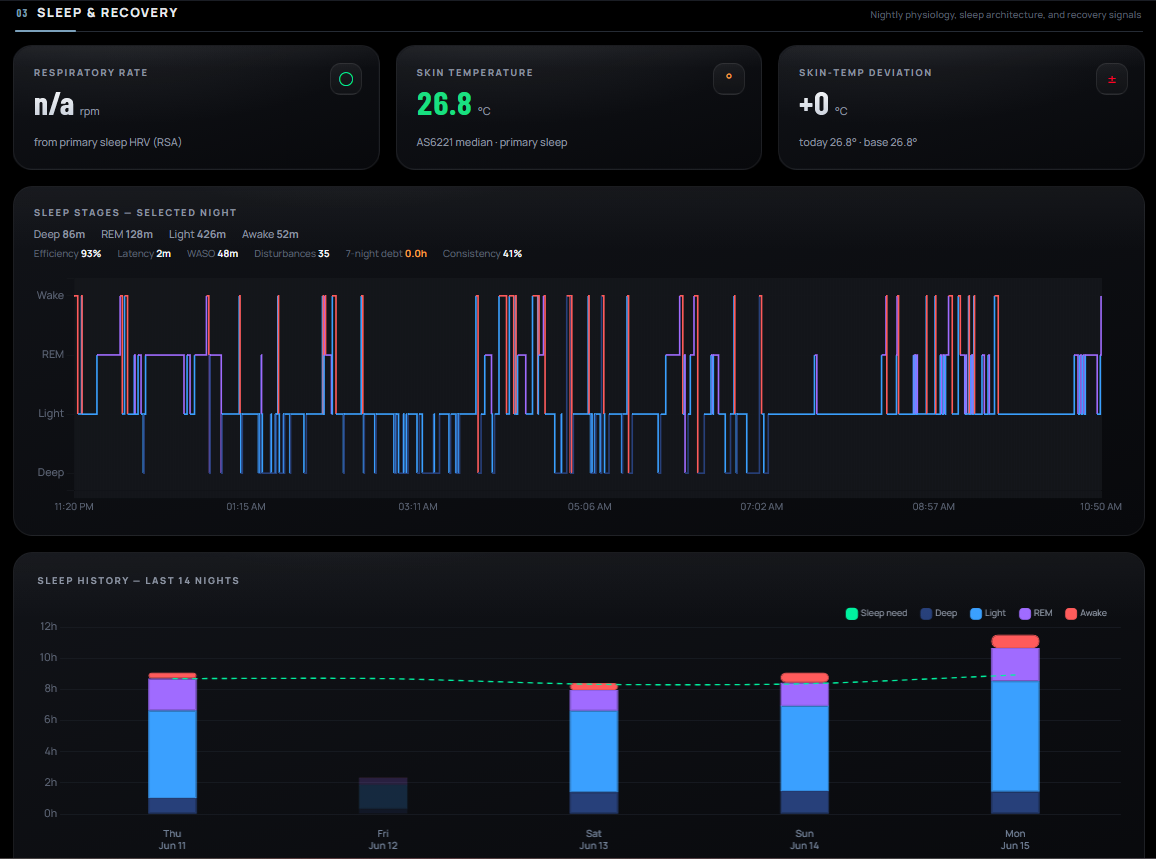Click the Consistency 41% metric
This screenshot has width=1156, height=859.
(x=482, y=254)
